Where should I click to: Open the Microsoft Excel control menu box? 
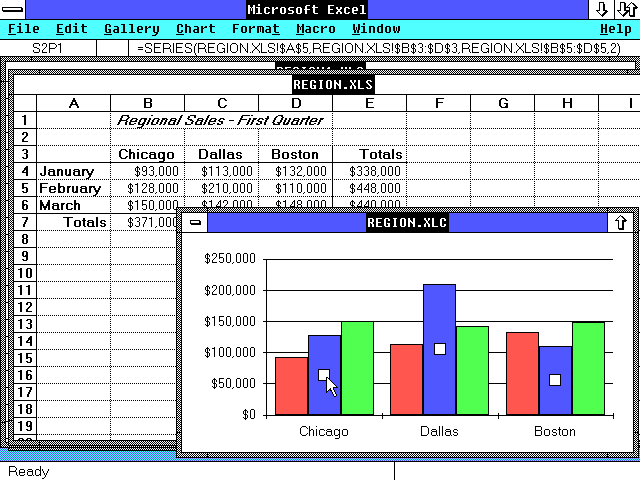pos(13,9)
